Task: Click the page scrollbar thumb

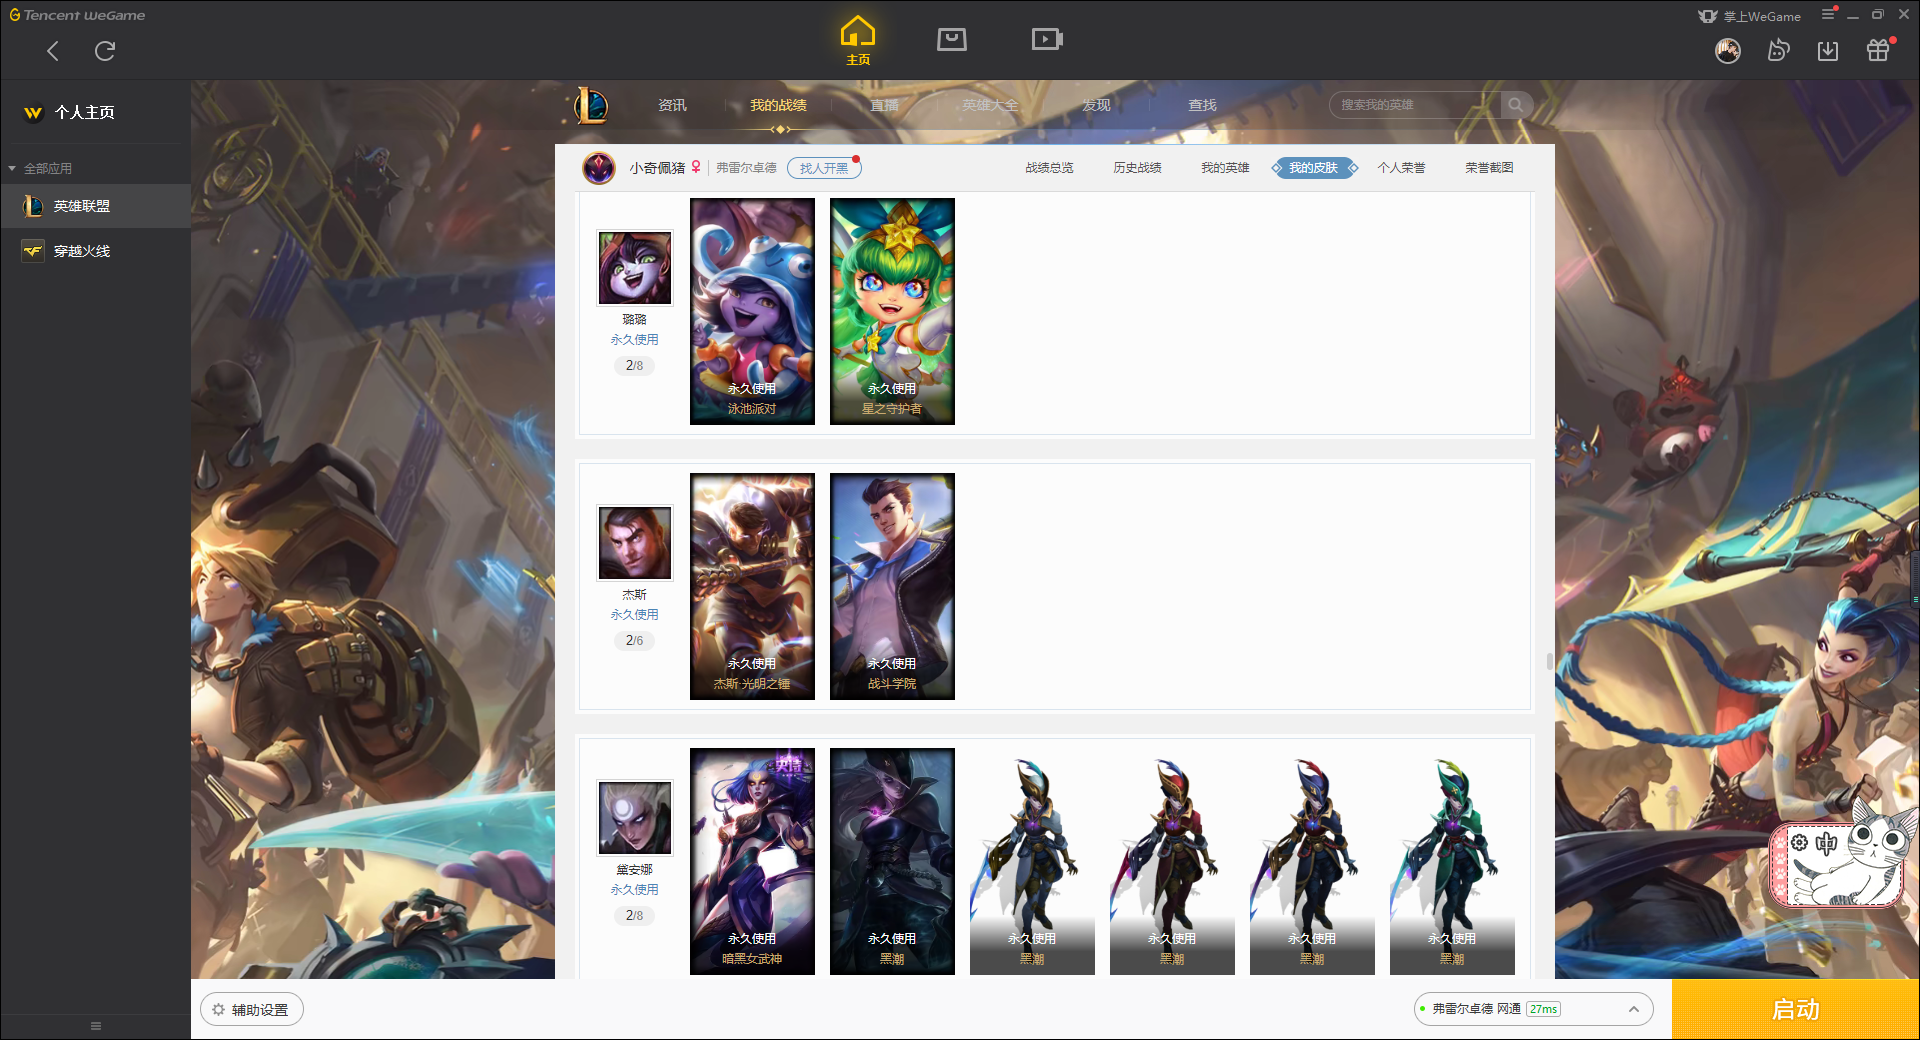Action: pyautogui.click(x=1549, y=661)
